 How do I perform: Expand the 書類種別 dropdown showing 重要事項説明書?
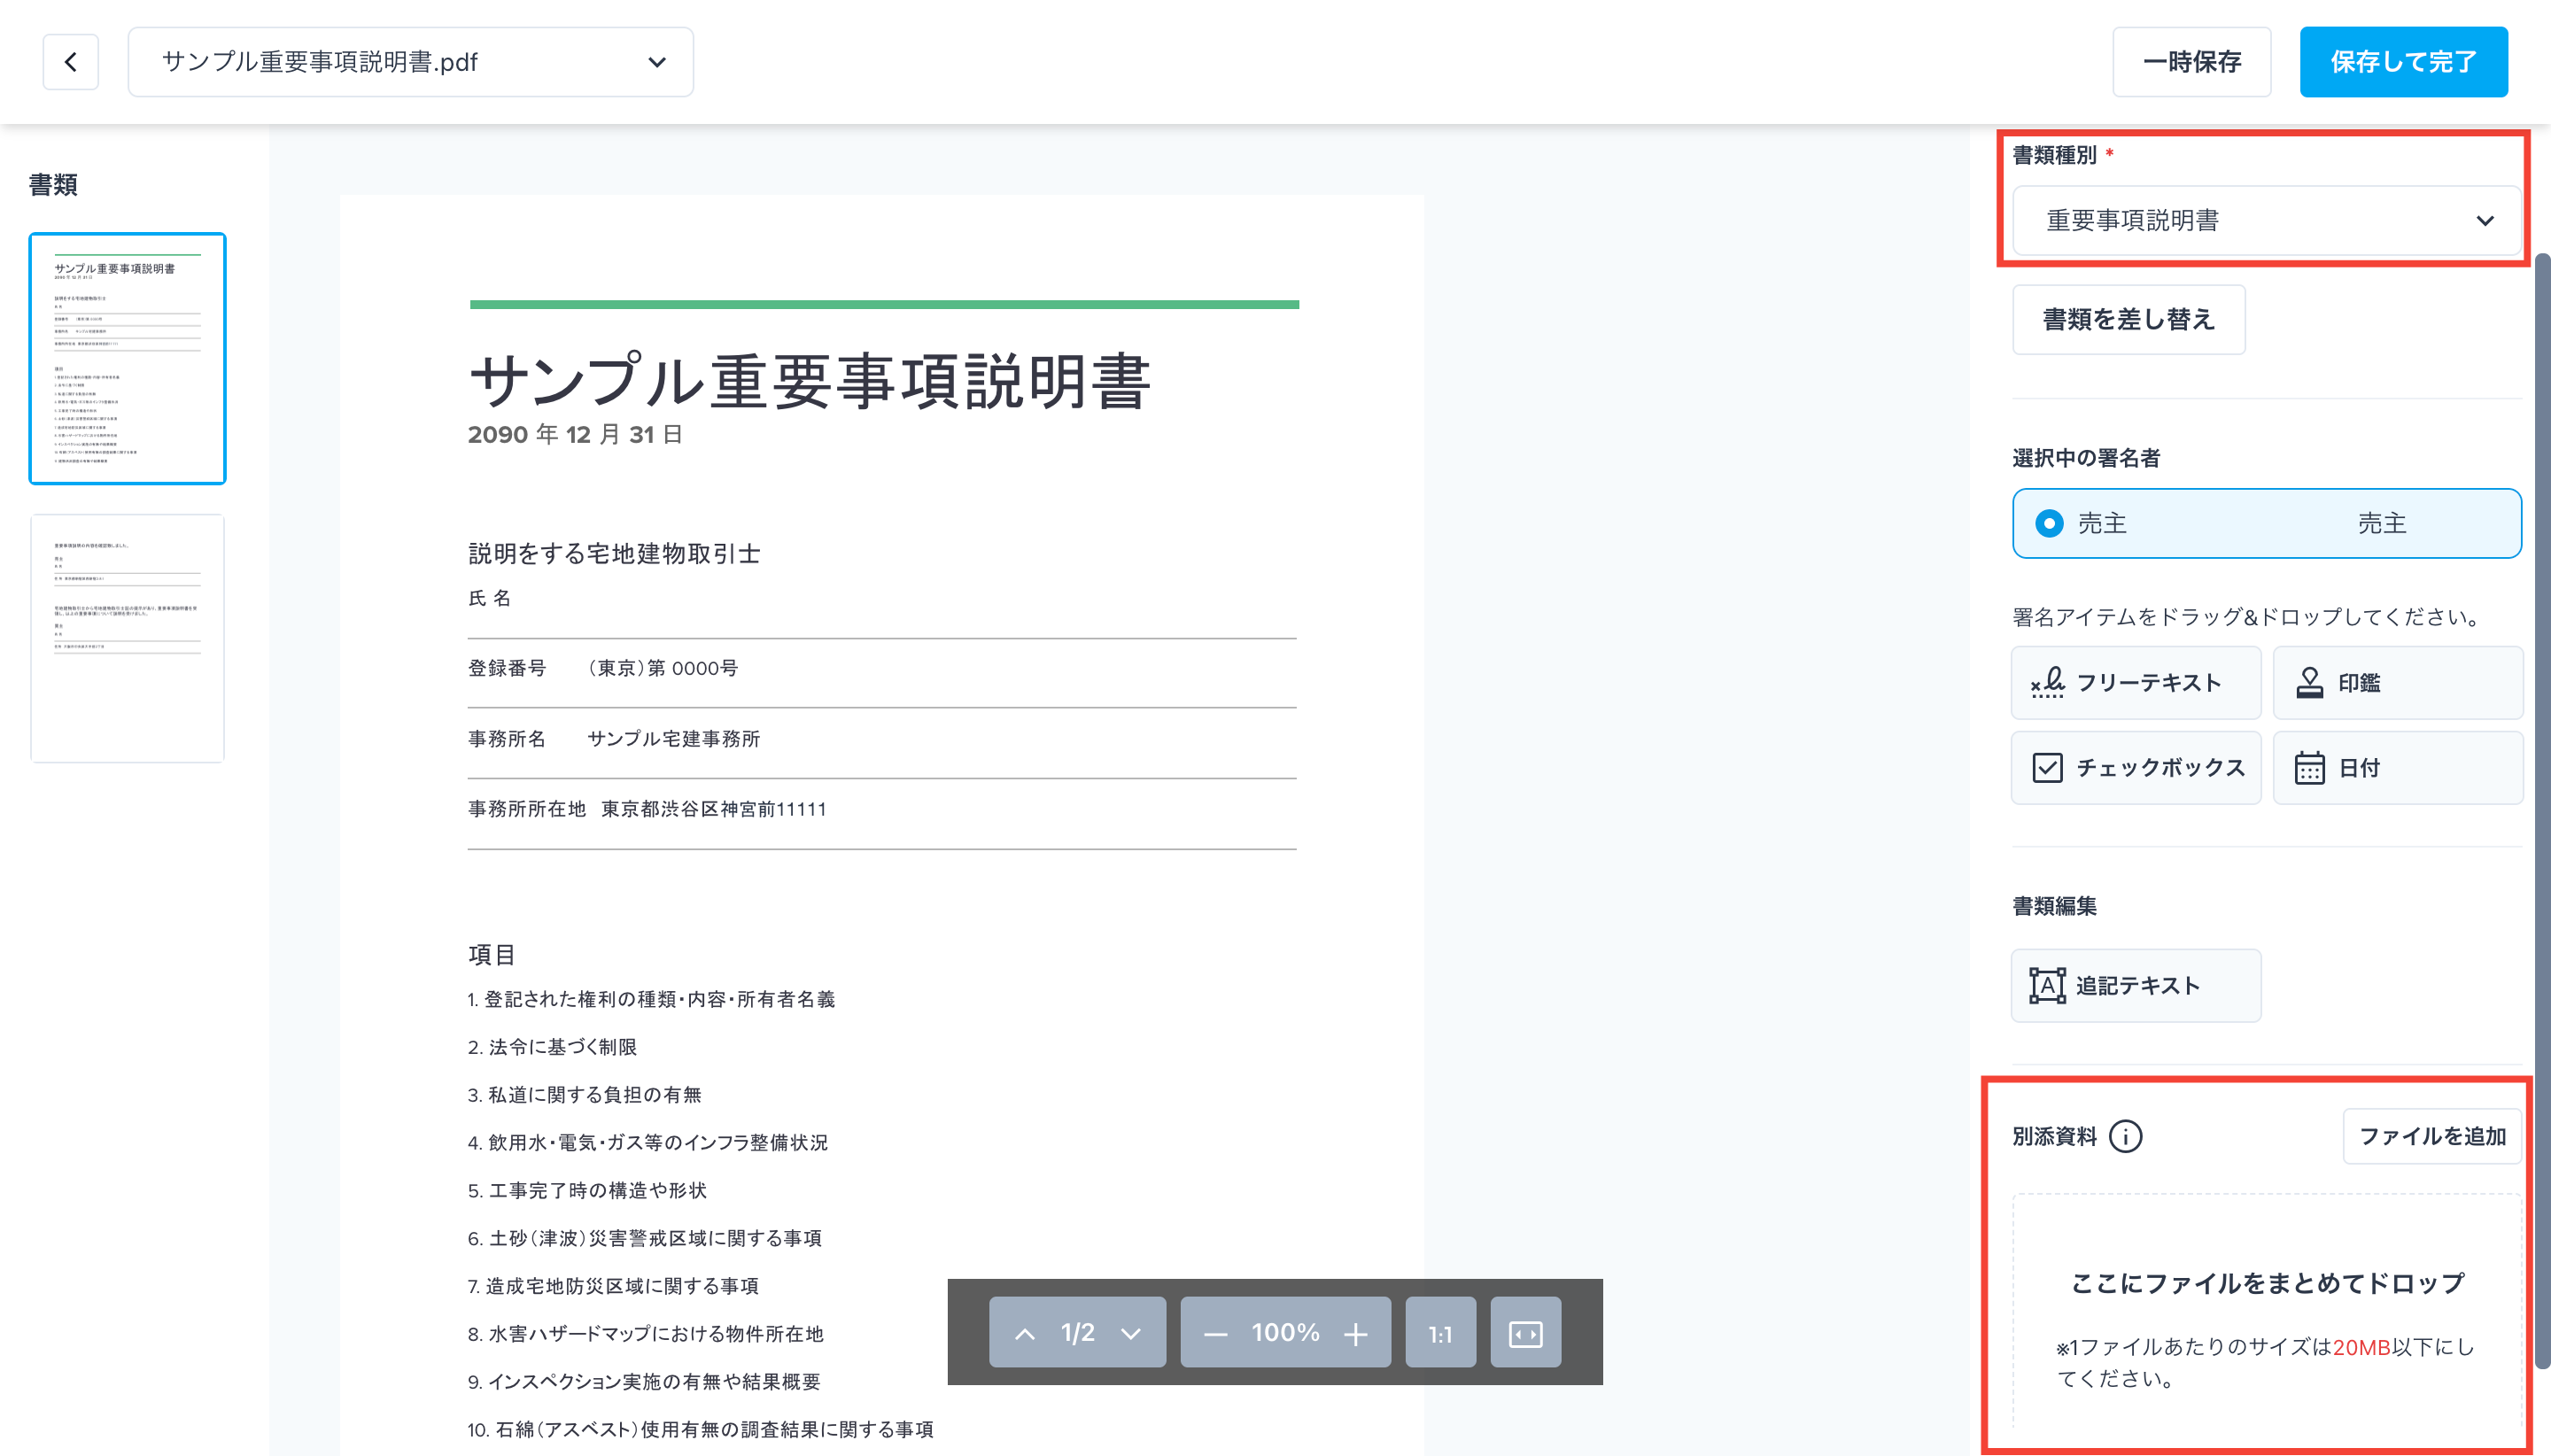[x=2266, y=220]
